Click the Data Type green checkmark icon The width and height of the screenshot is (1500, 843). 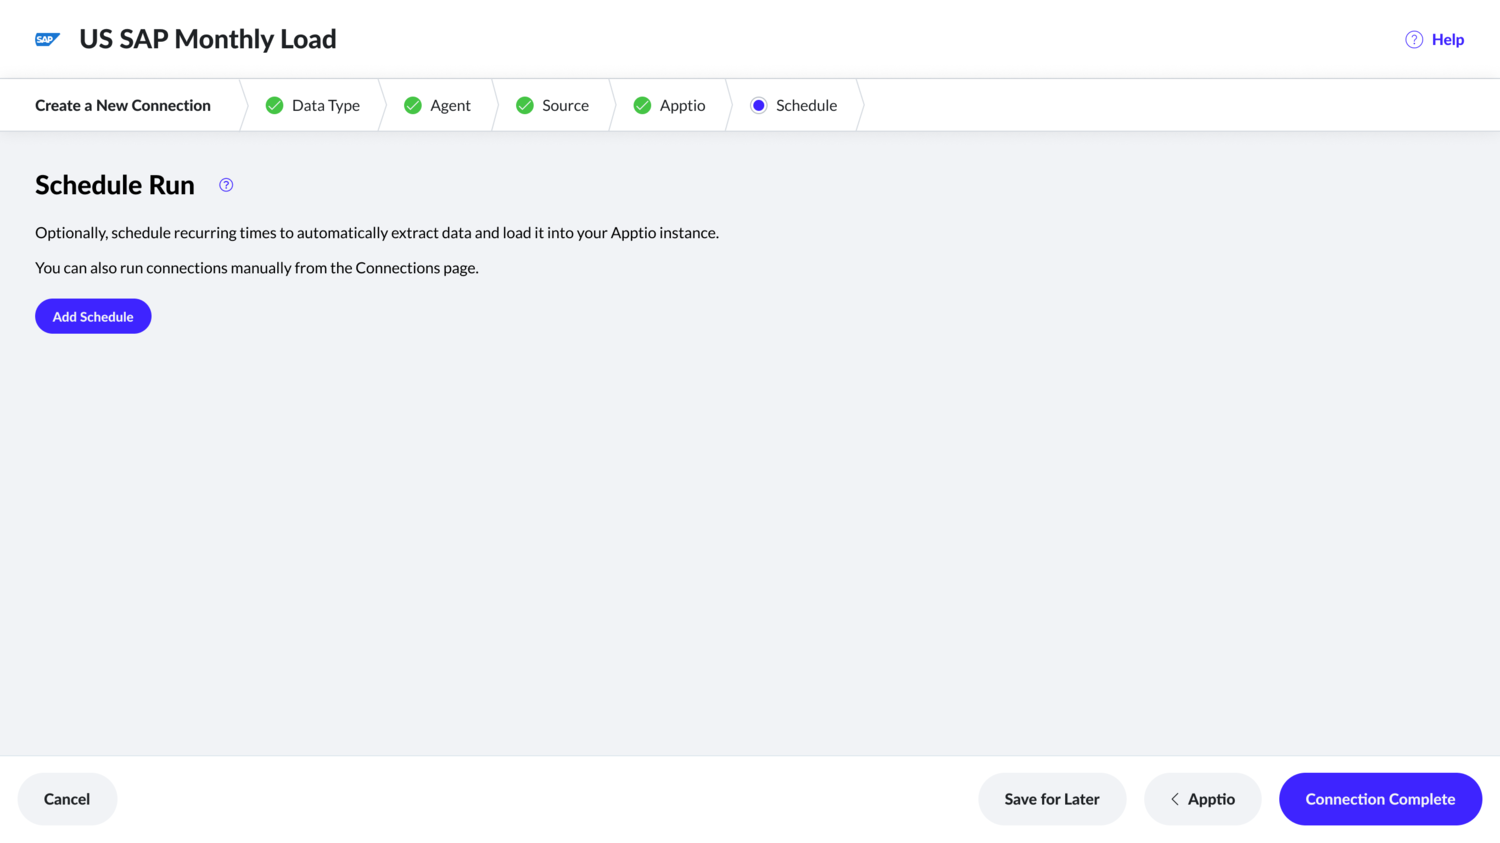[x=274, y=105]
